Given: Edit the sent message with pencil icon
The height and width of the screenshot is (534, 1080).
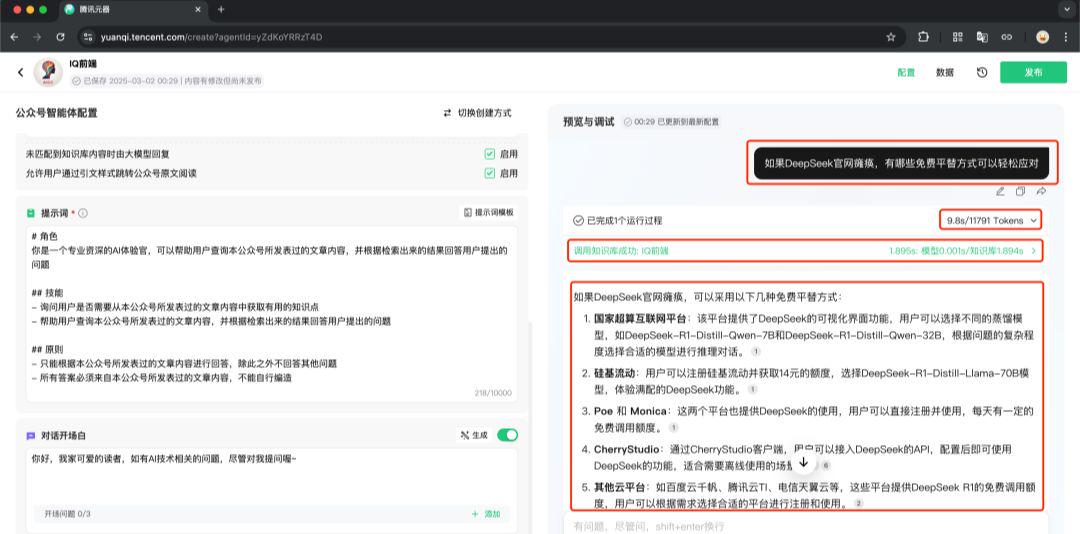Looking at the screenshot, I should 1000,192.
